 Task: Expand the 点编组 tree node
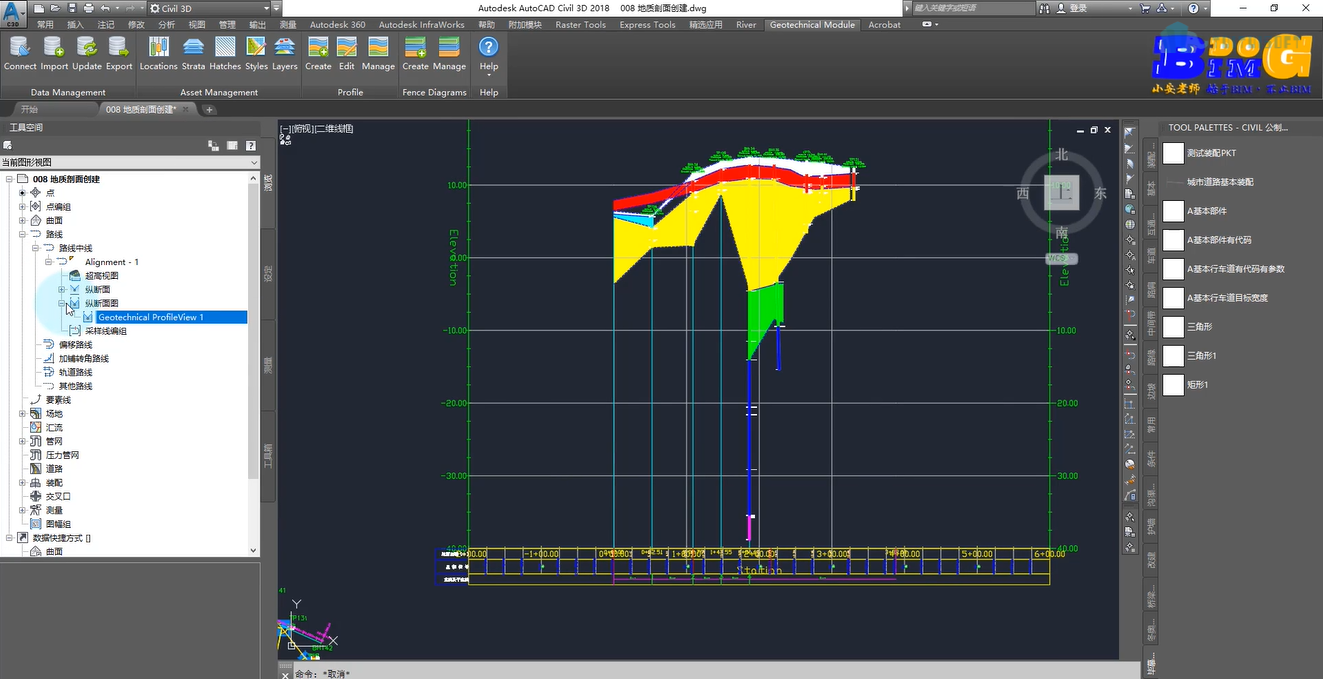[23, 207]
